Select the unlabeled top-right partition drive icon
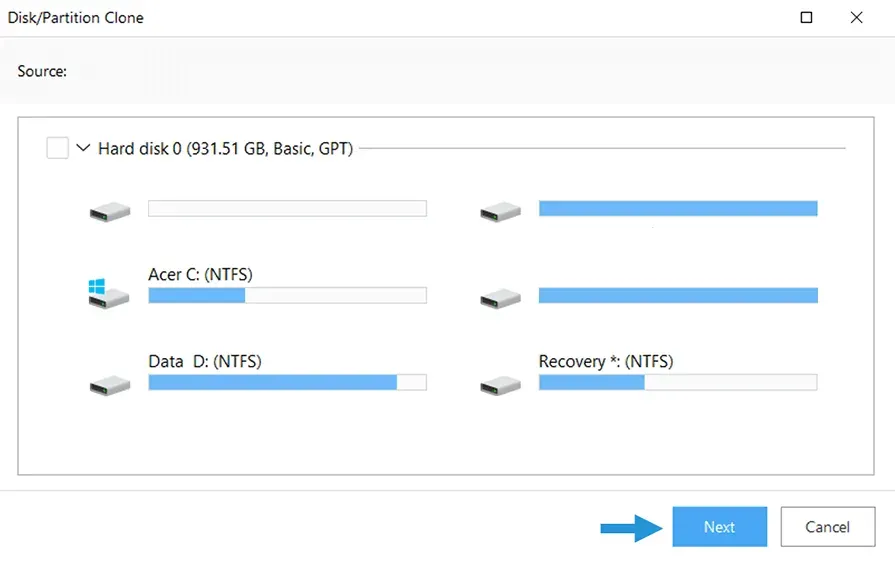The width and height of the screenshot is (895, 562). click(x=499, y=210)
